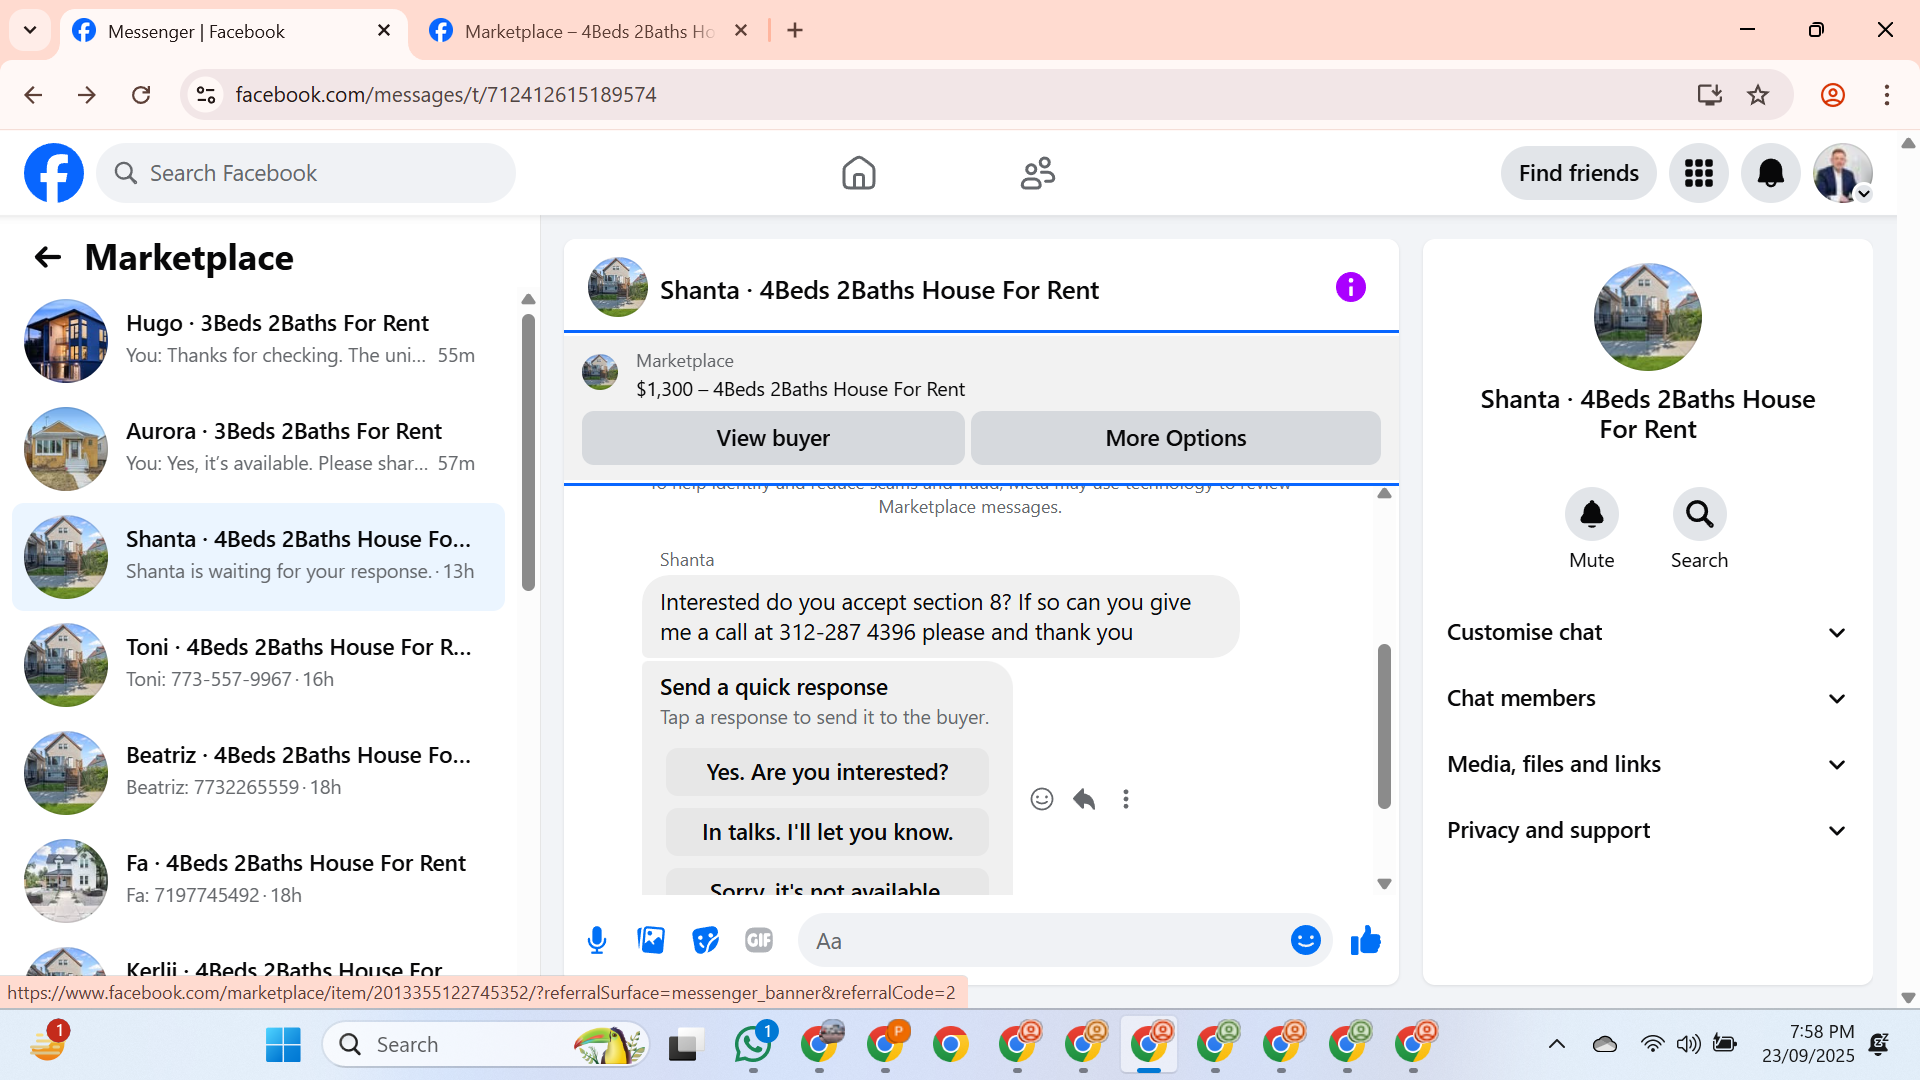
Task: Click the house thumbnail in info panel
Action: click(1647, 317)
